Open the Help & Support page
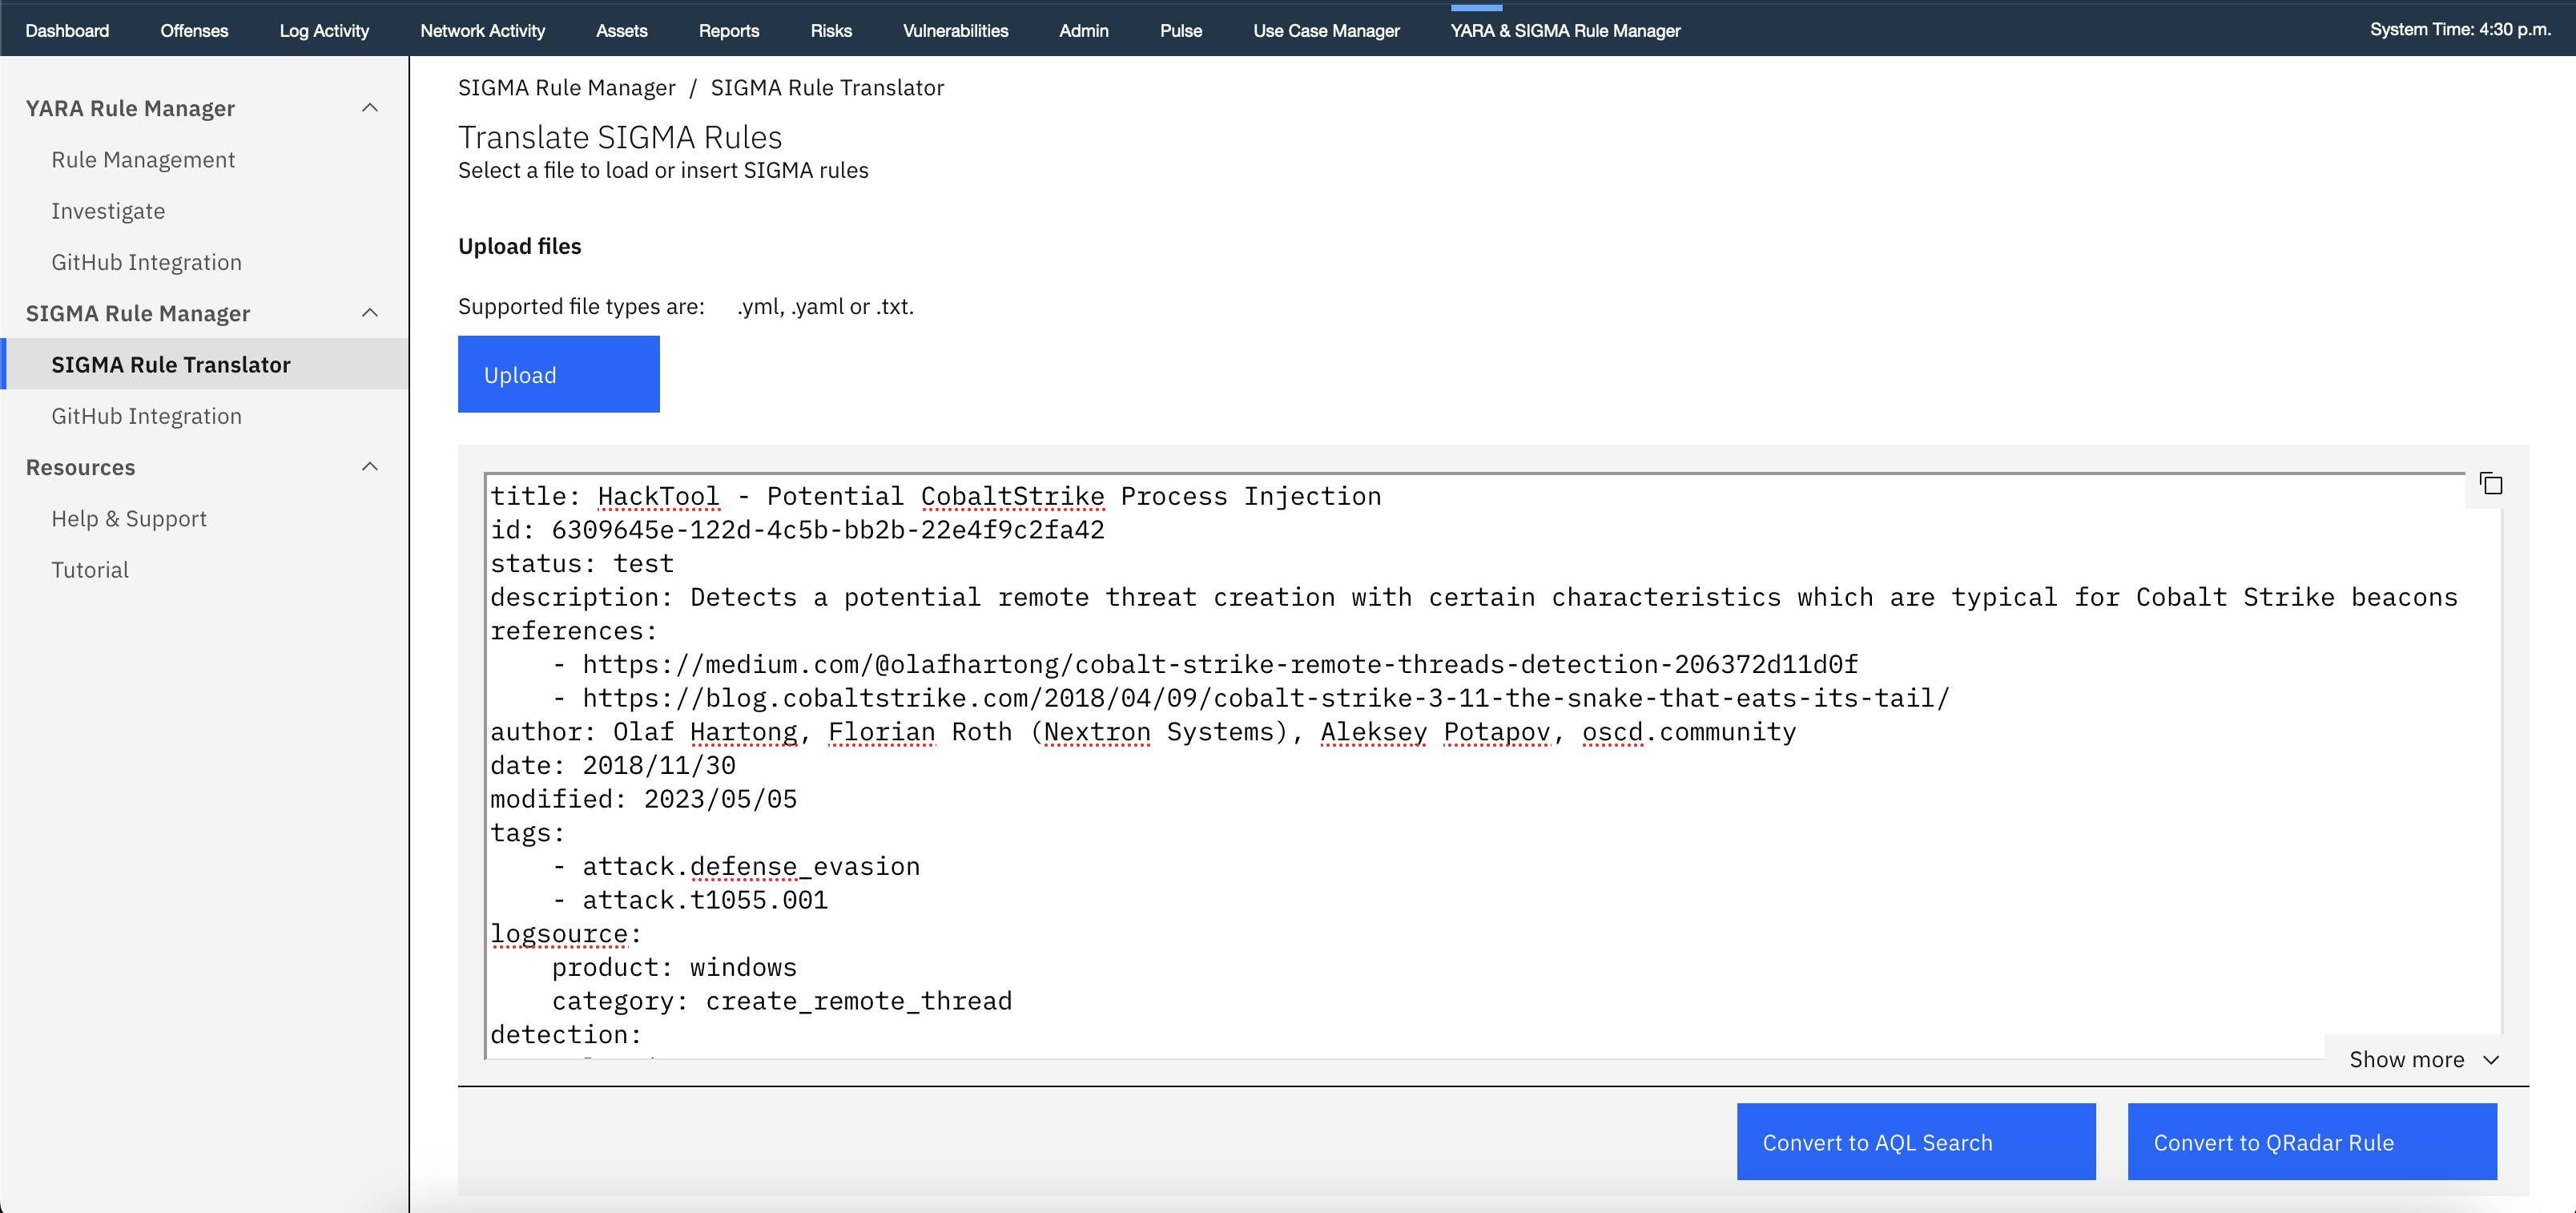This screenshot has width=2576, height=1213. 129,518
